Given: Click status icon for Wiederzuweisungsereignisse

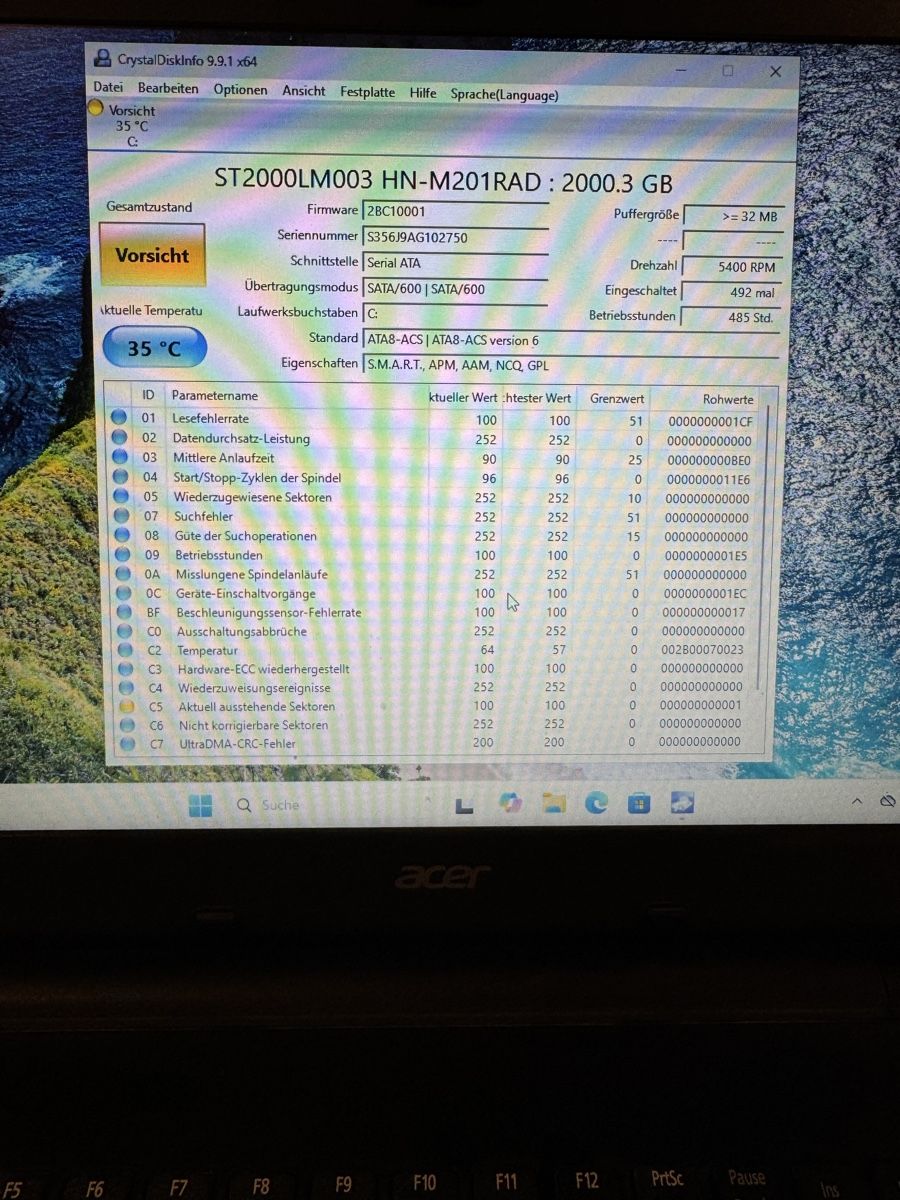Looking at the screenshot, I should click(126, 687).
